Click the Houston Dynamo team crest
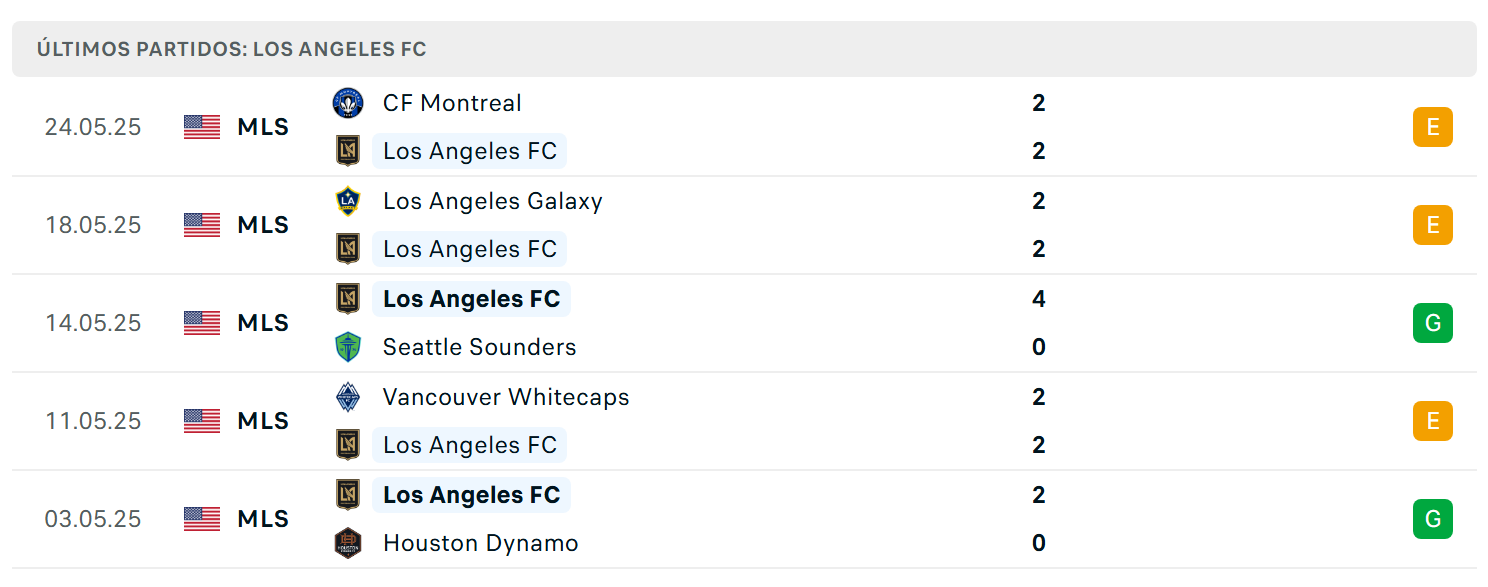Image resolution: width=1488 pixels, height=587 pixels. click(348, 543)
